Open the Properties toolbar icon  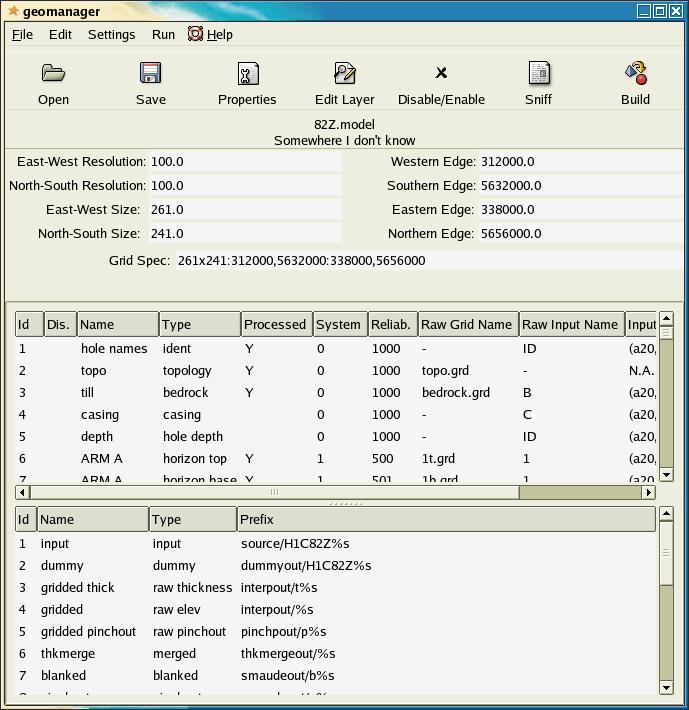[247, 74]
